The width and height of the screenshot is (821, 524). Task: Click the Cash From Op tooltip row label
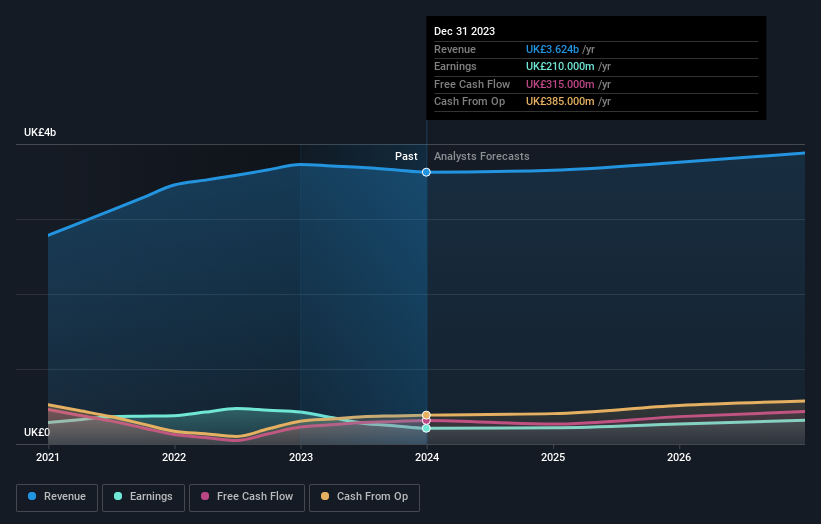pos(470,102)
